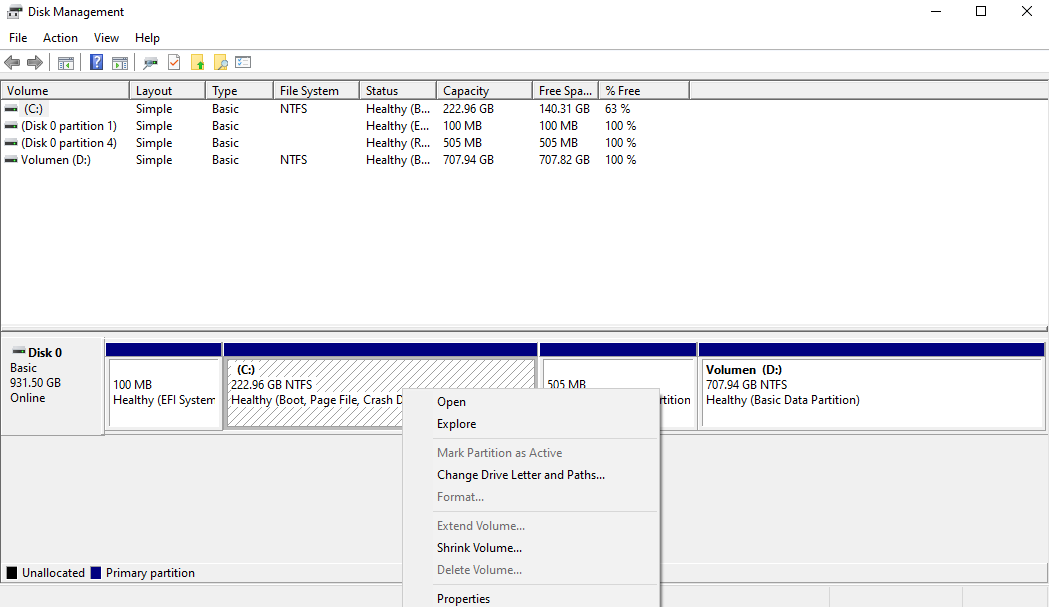The height and width of the screenshot is (607, 1049).
Task: Click disabled Extend Volume... entry
Action: 531,525
